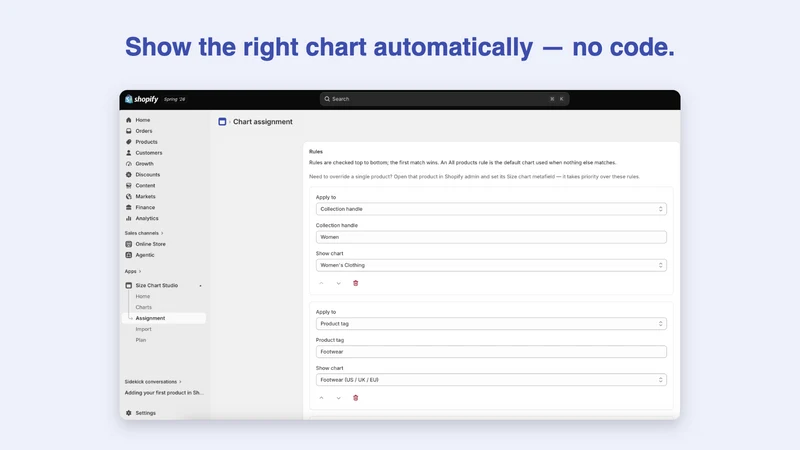The height and width of the screenshot is (450, 800).
Task: Go to Content page
Action: [x=145, y=185]
